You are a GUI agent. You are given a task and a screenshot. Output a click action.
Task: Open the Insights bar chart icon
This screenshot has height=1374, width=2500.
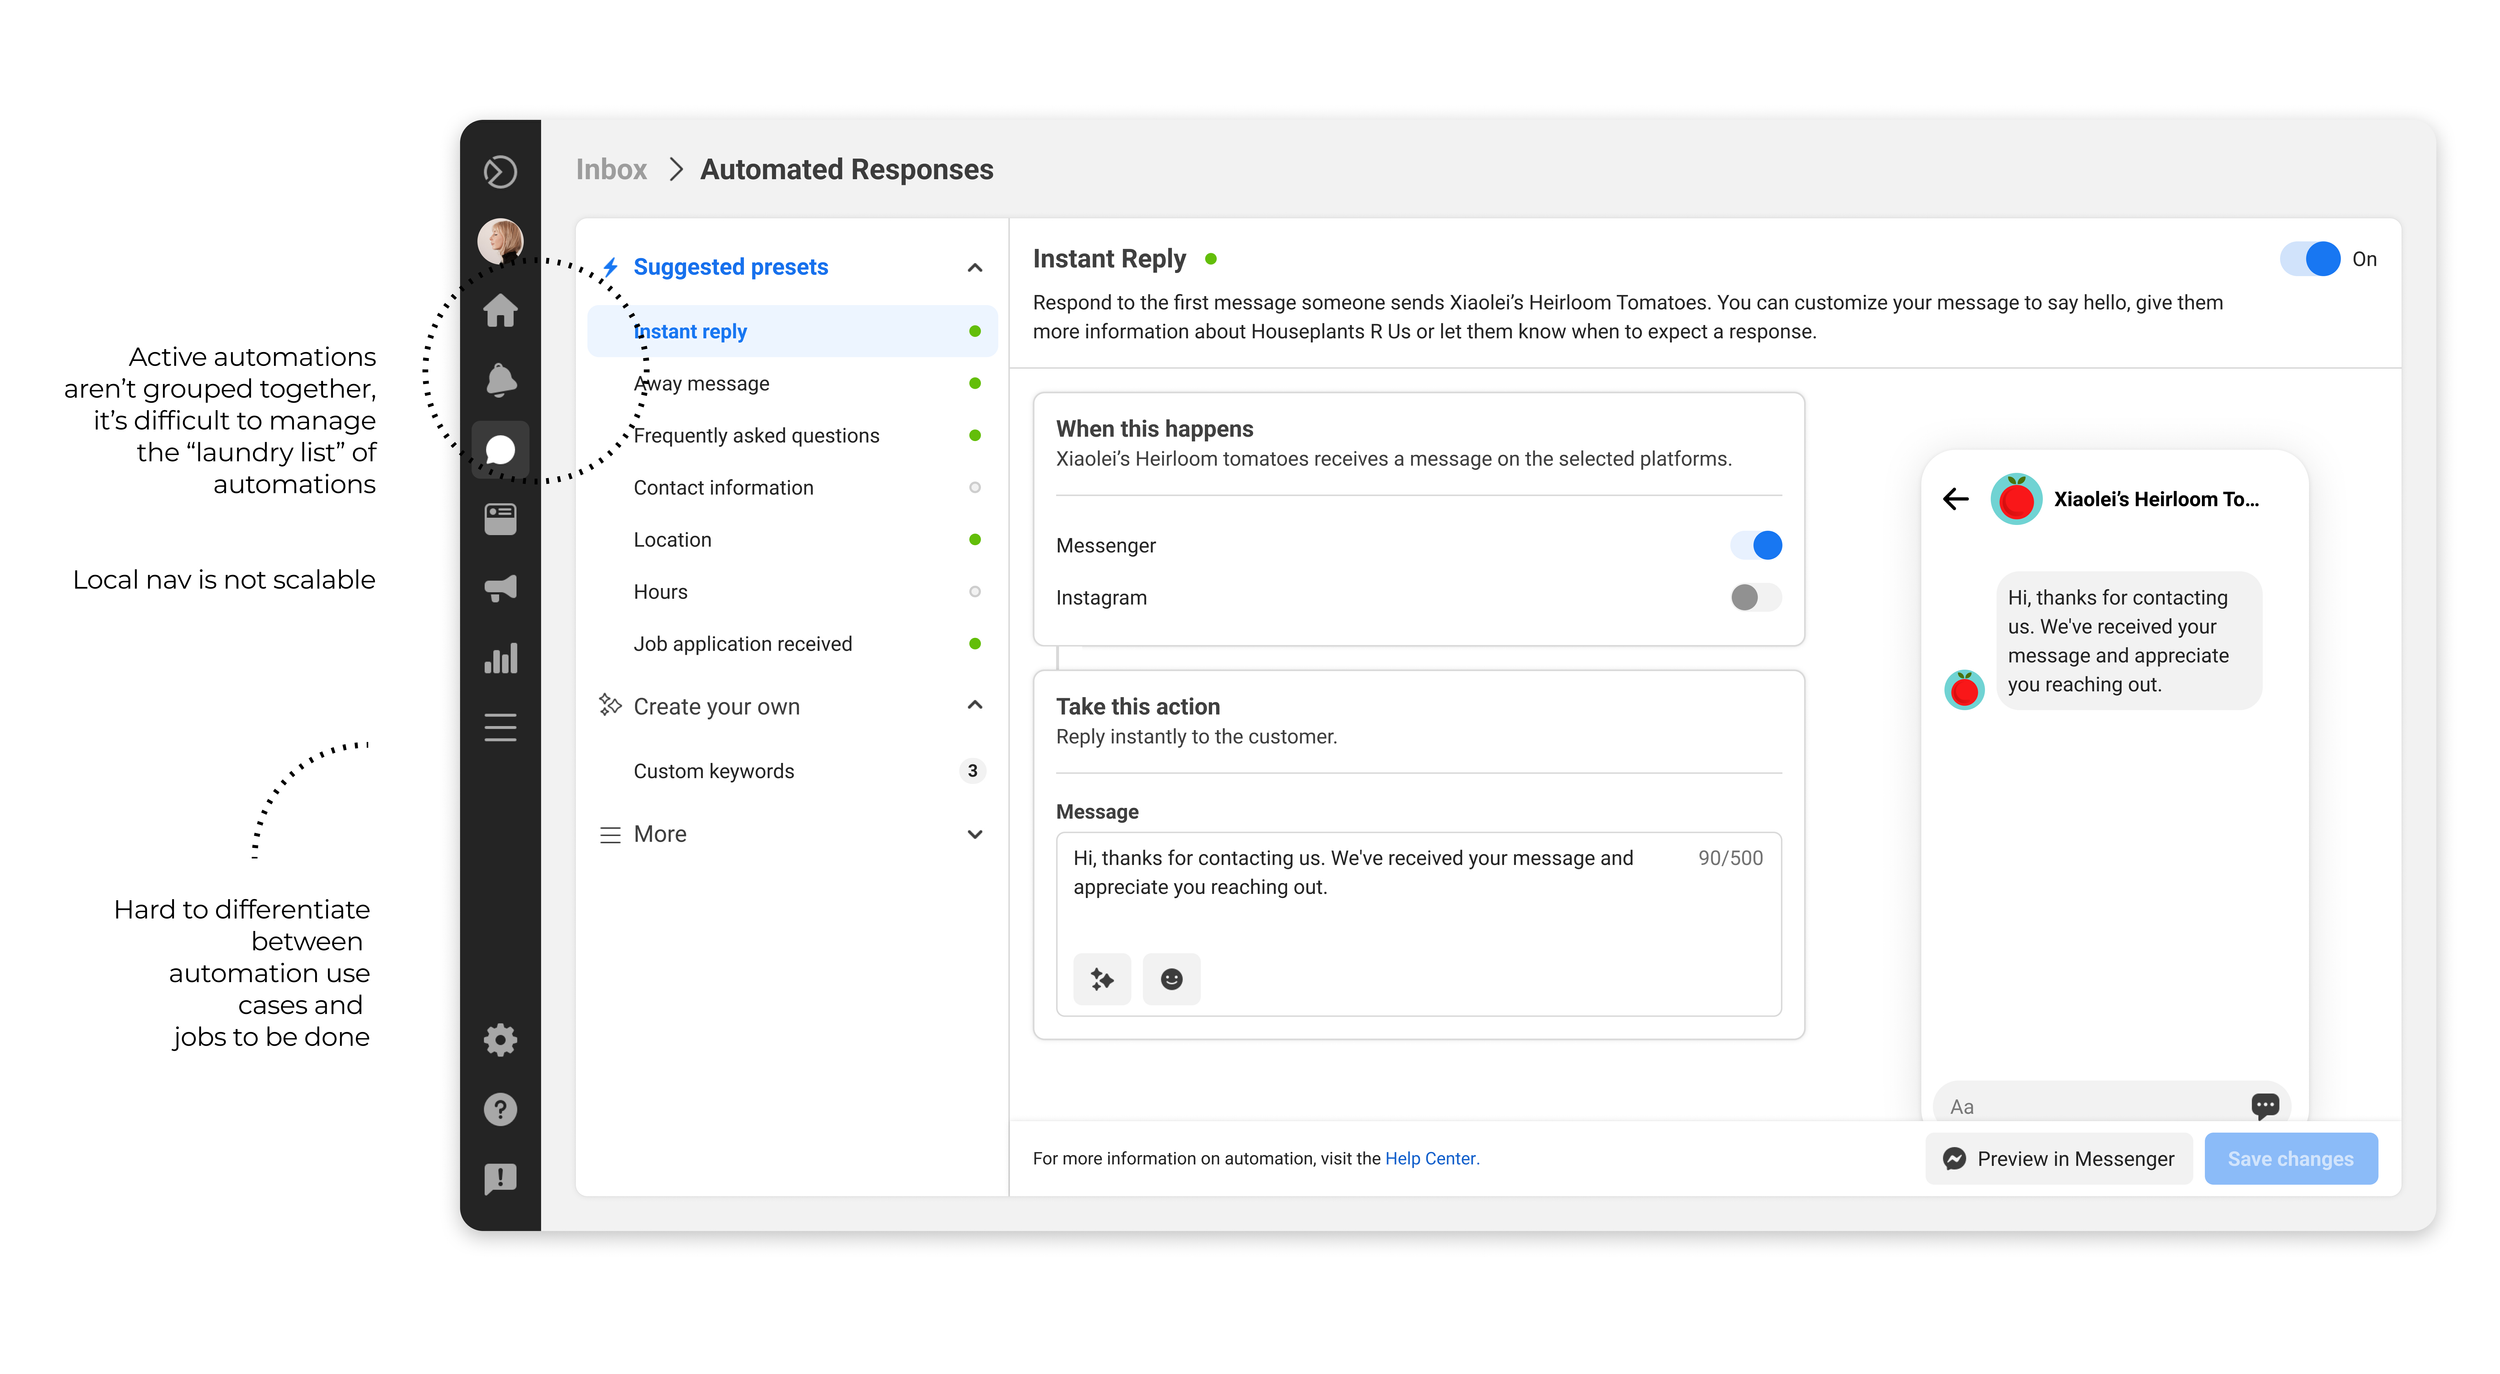click(500, 658)
